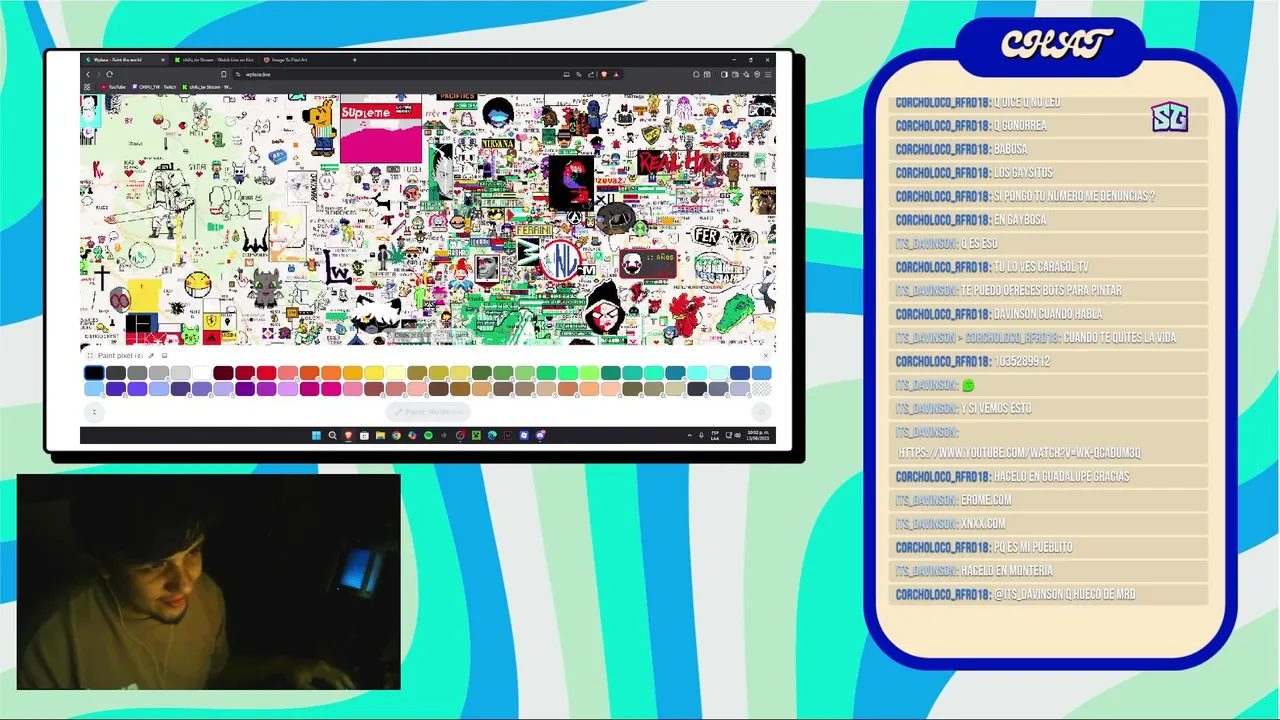The width and height of the screenshot is (1280, 720).
Task: Click the ESP LAA language indicator
Action: click(x=715, y=436)
